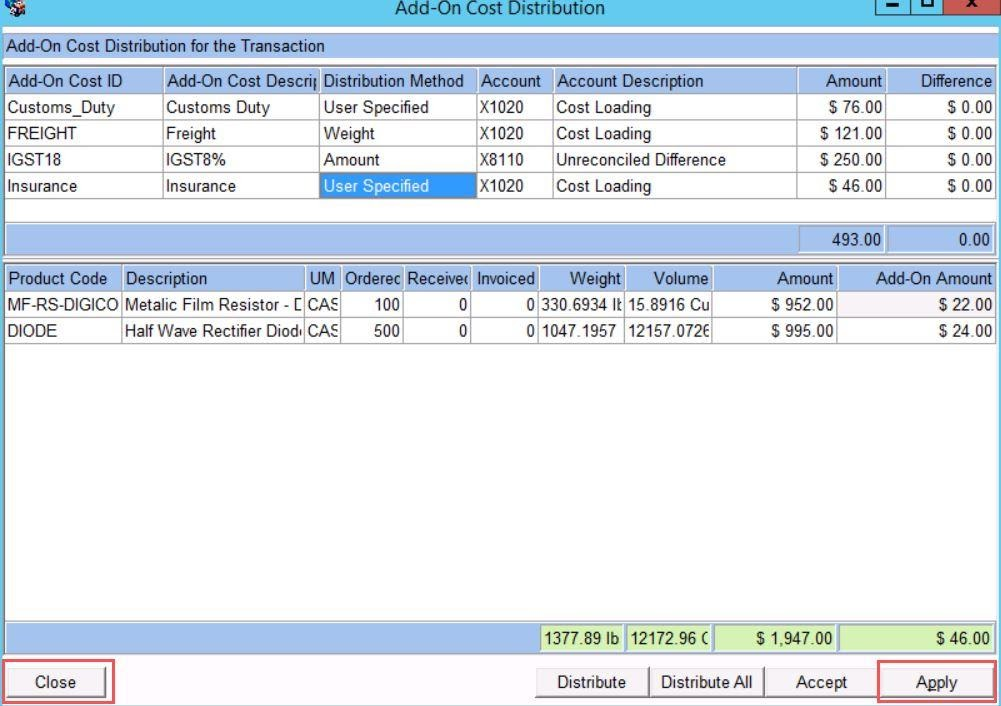Select the Customs_Duty add-on cost row

[82, 108]
